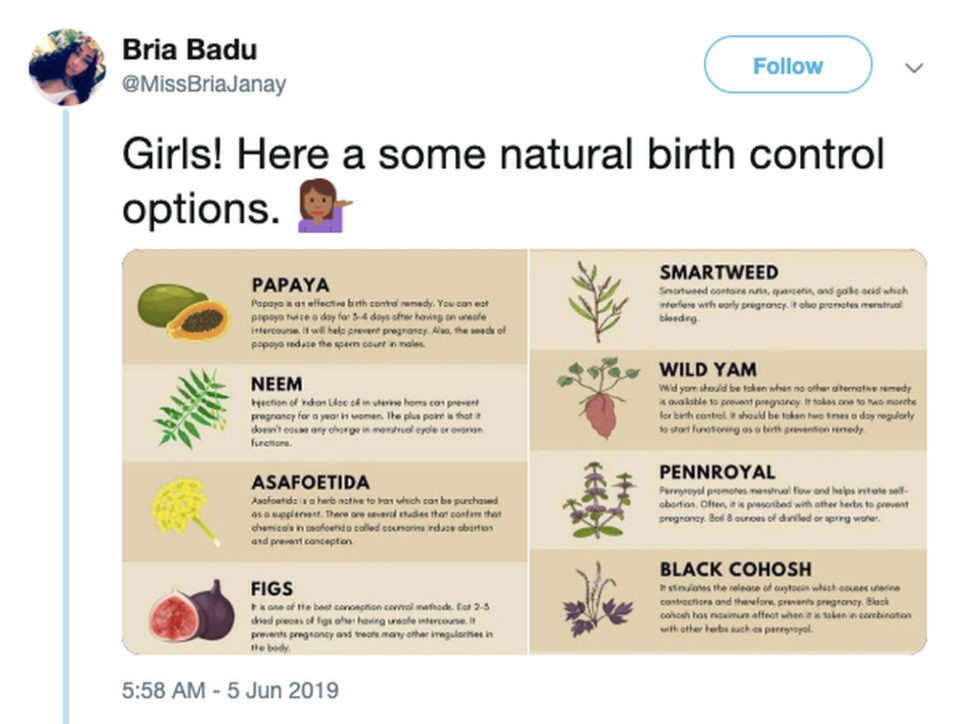Click the black cohosh leaf illustration
The image size is (980, 724).
(597, 601)
